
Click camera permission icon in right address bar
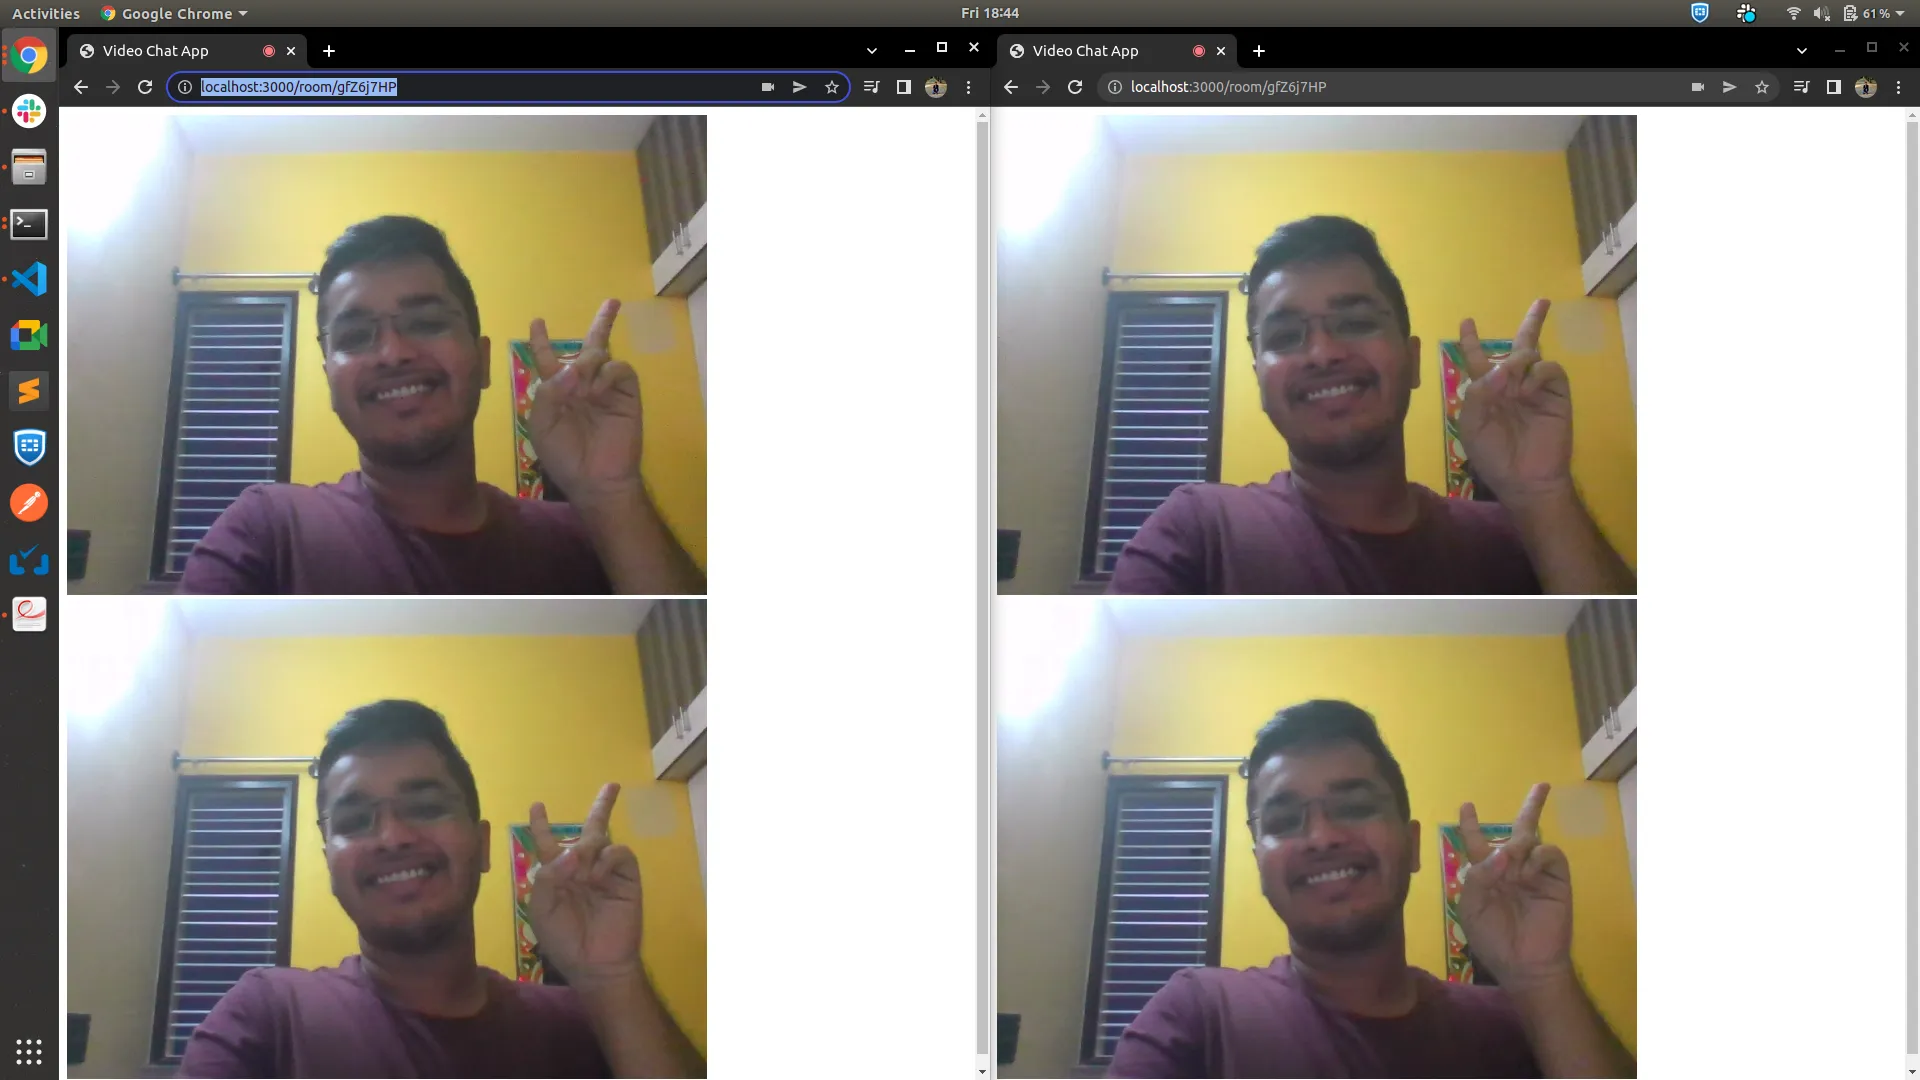pos(1698,87)
